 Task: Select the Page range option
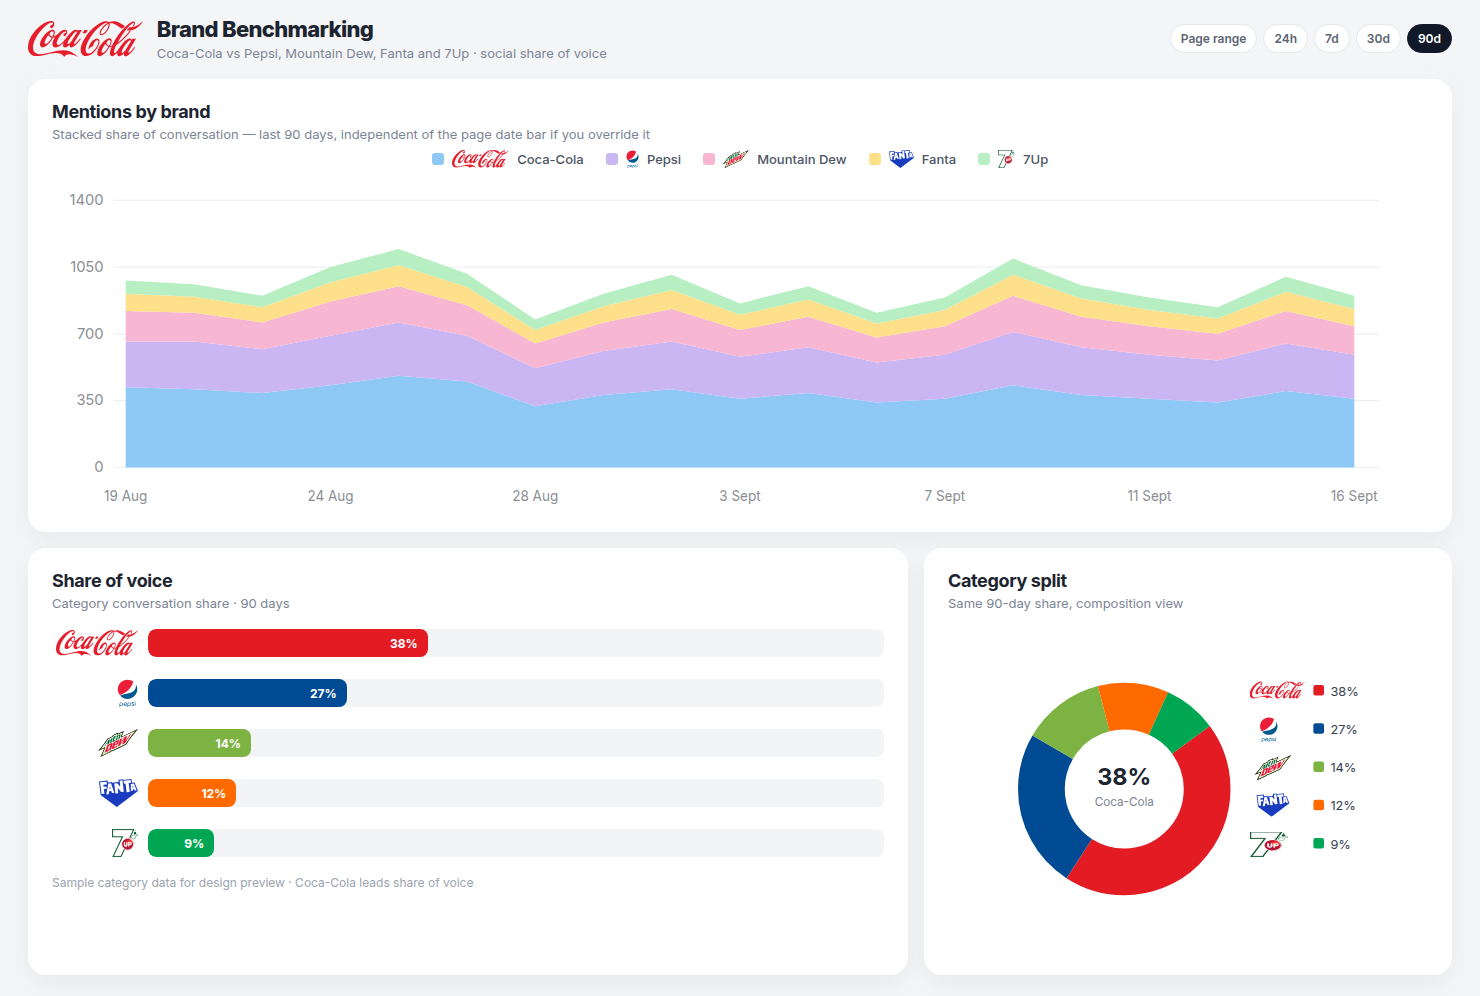pyautogui.click(x=1213, y=39)
